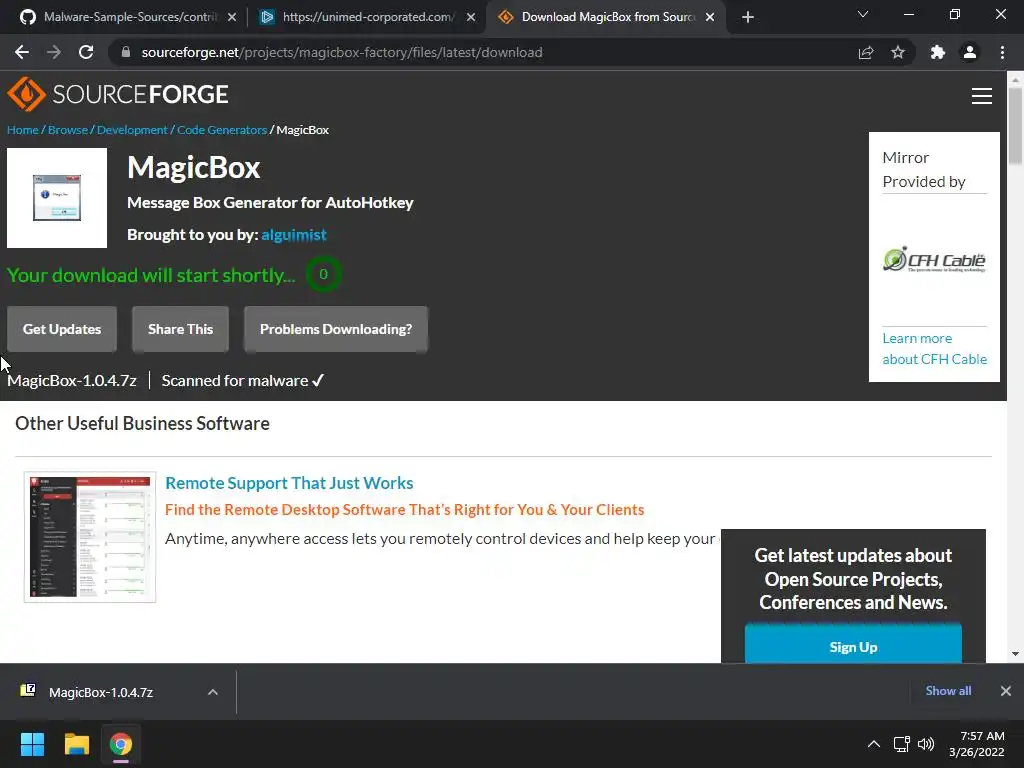This screenshot has height=768, width=1024.
Task: Open the downloaded MagicBox-1.0.4.7z file
Action: click(x=101, y=692)
